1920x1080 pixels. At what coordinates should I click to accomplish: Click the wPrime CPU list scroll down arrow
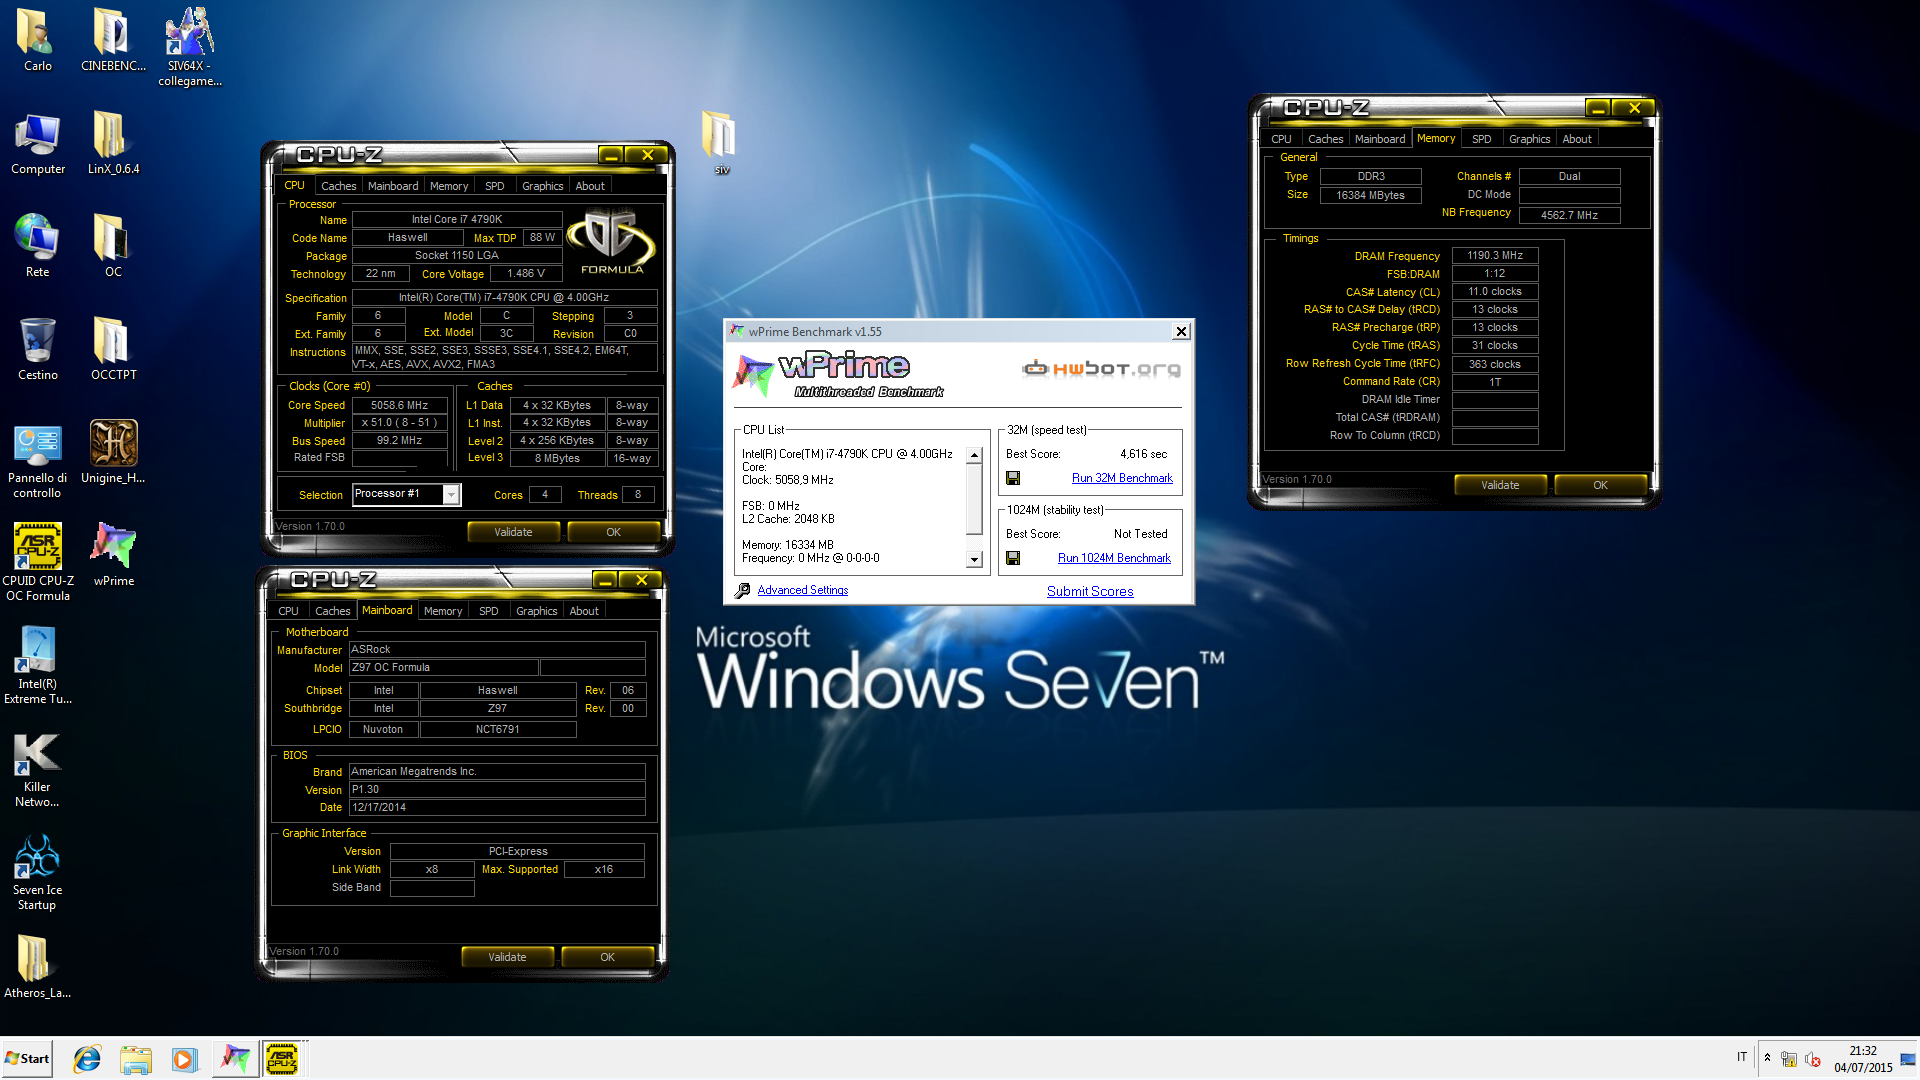point(974,560)
